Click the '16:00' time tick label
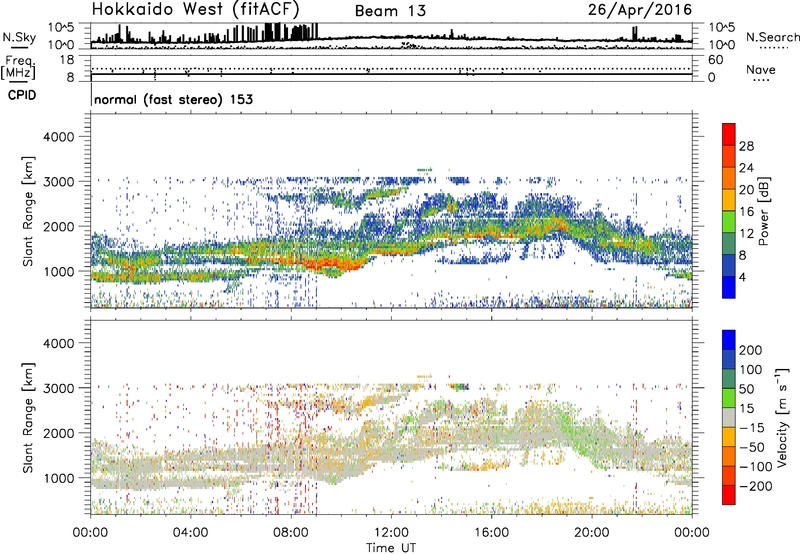The image size is (800, 554). coord(491,533)
